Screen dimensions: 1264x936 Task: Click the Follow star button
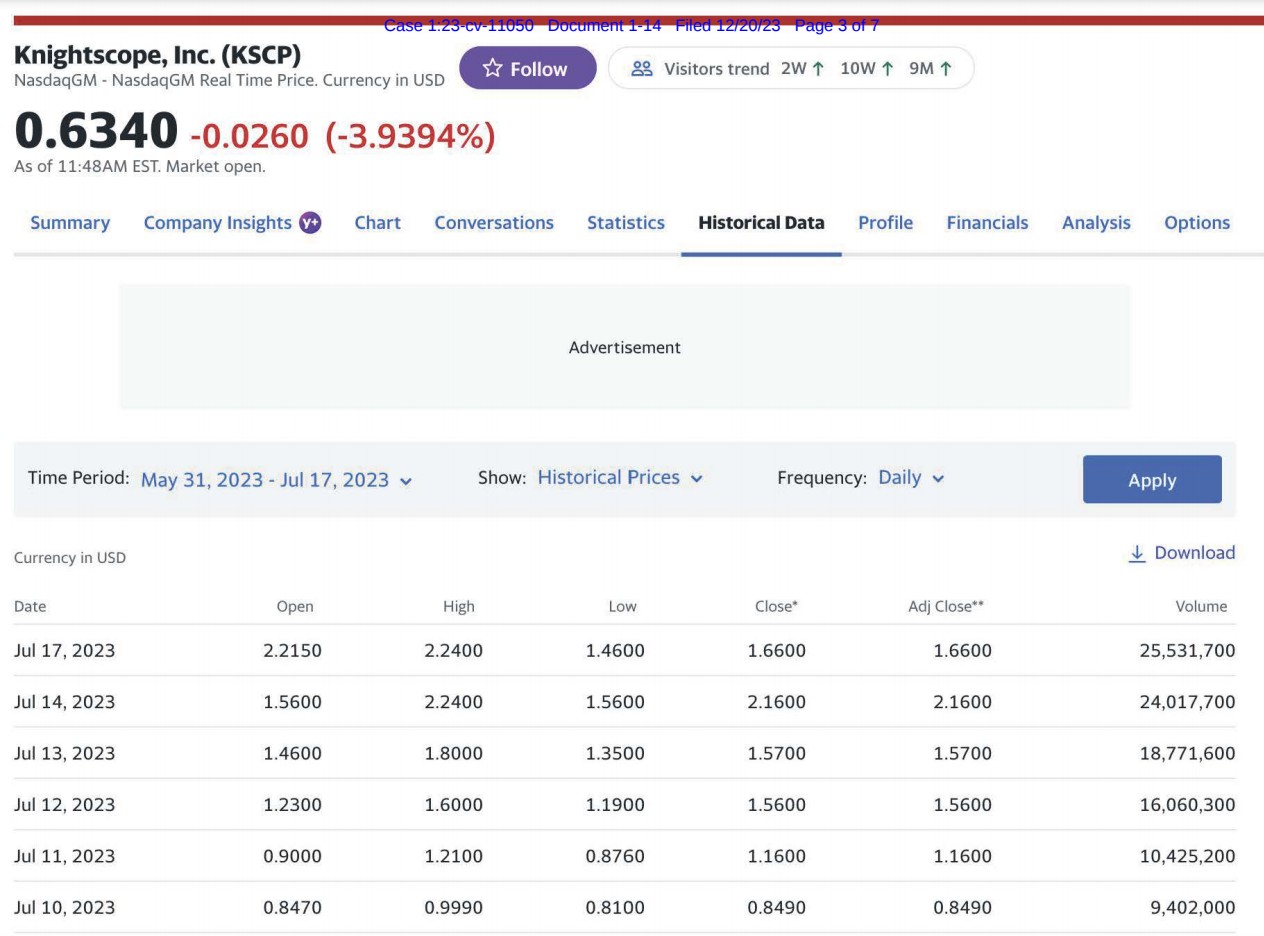click(x=525, y=69)
